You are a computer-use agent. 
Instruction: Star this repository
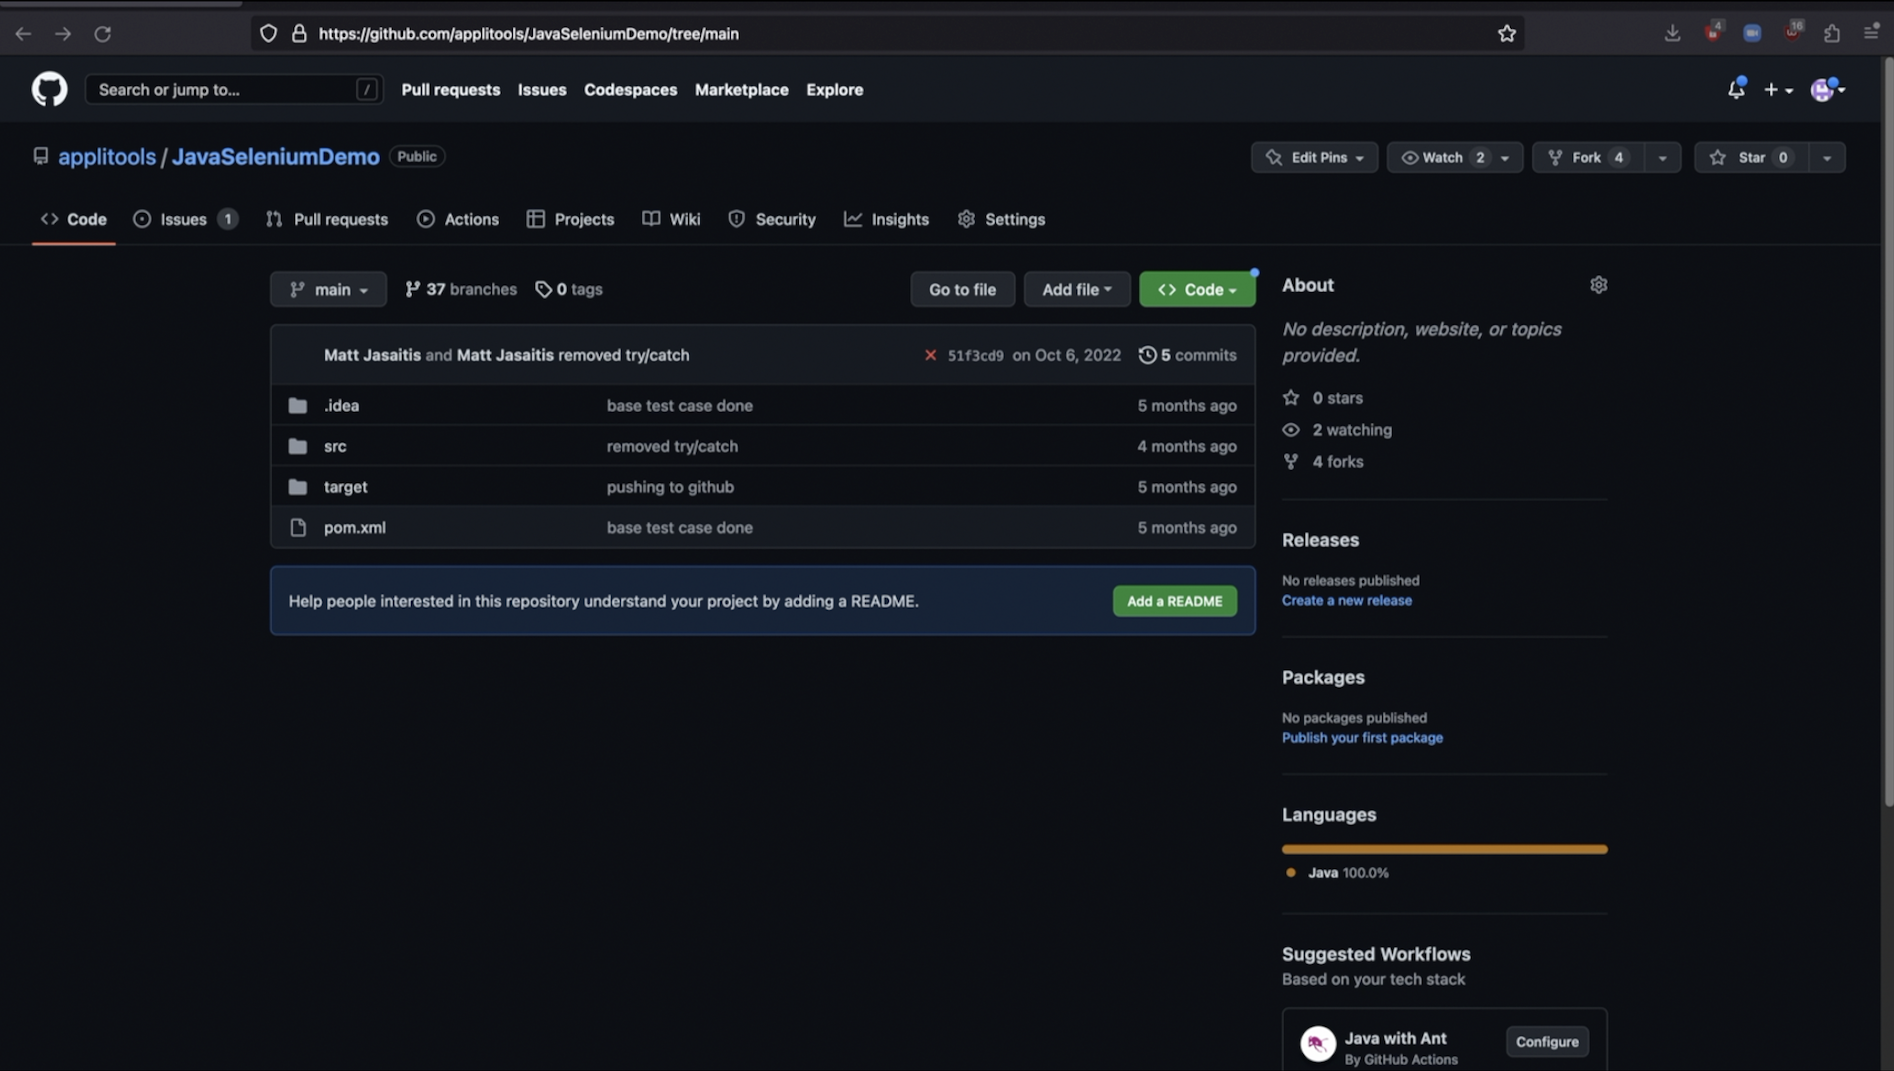(1751, 157)
